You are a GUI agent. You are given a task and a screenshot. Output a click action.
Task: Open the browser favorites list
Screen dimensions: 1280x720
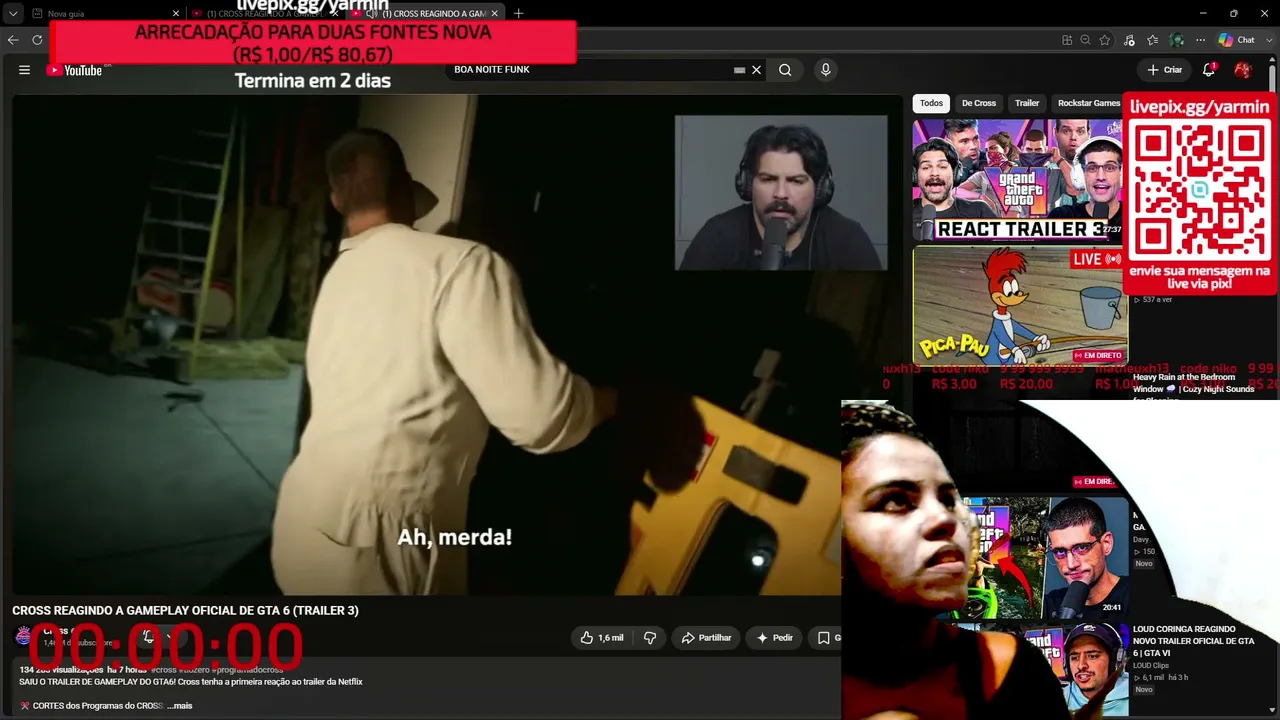point(1153,40)
